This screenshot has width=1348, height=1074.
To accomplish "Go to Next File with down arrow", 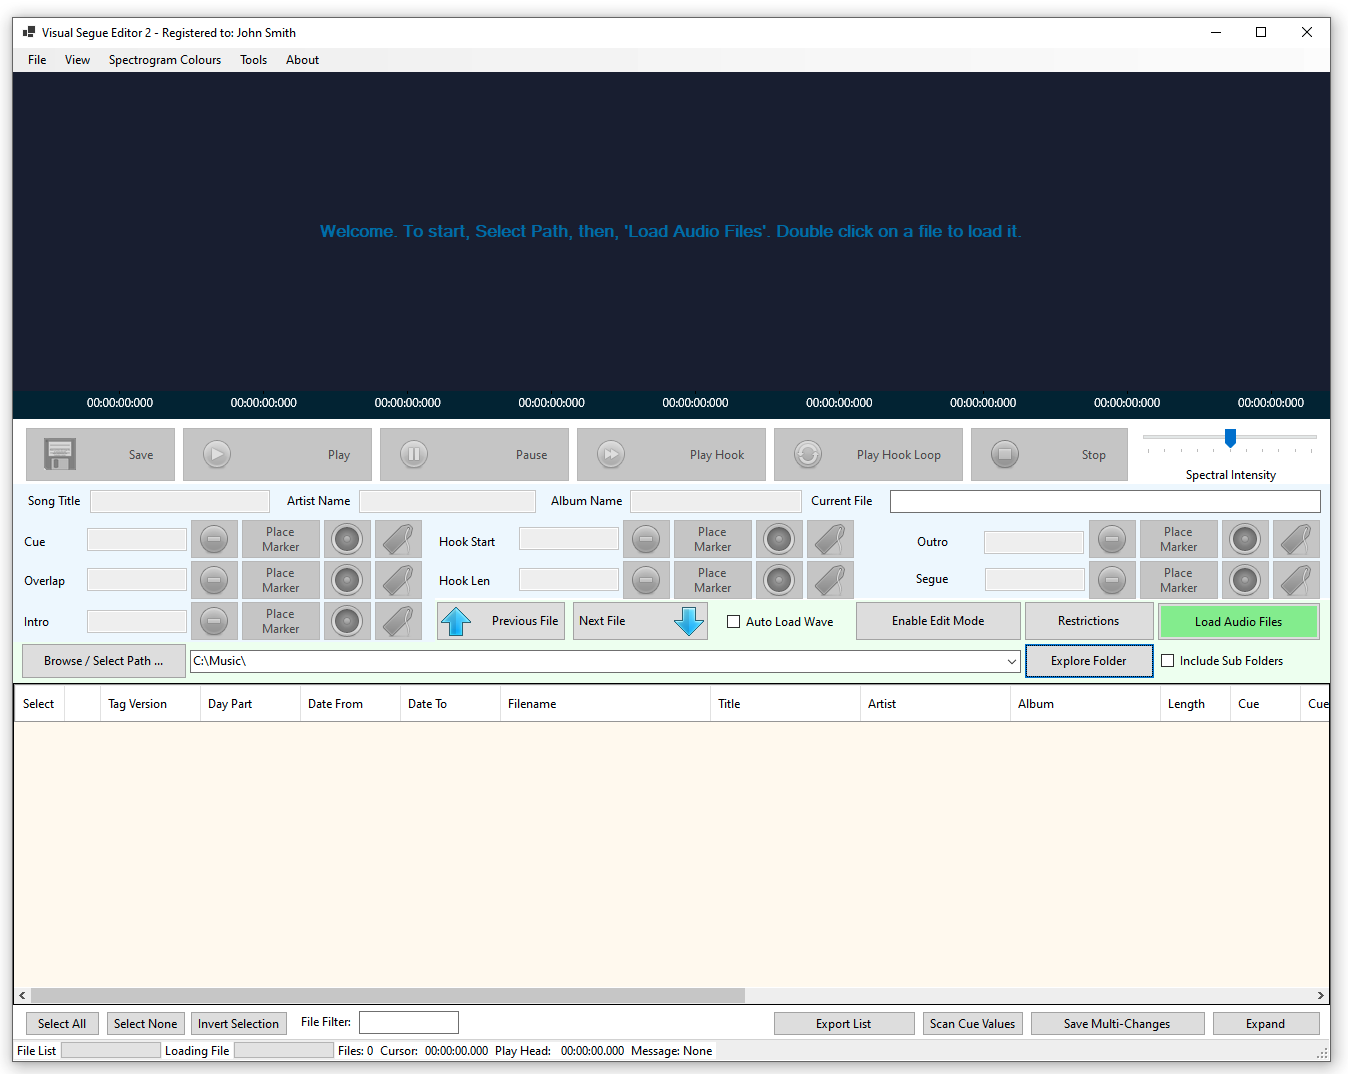I will tap(640, 621).
